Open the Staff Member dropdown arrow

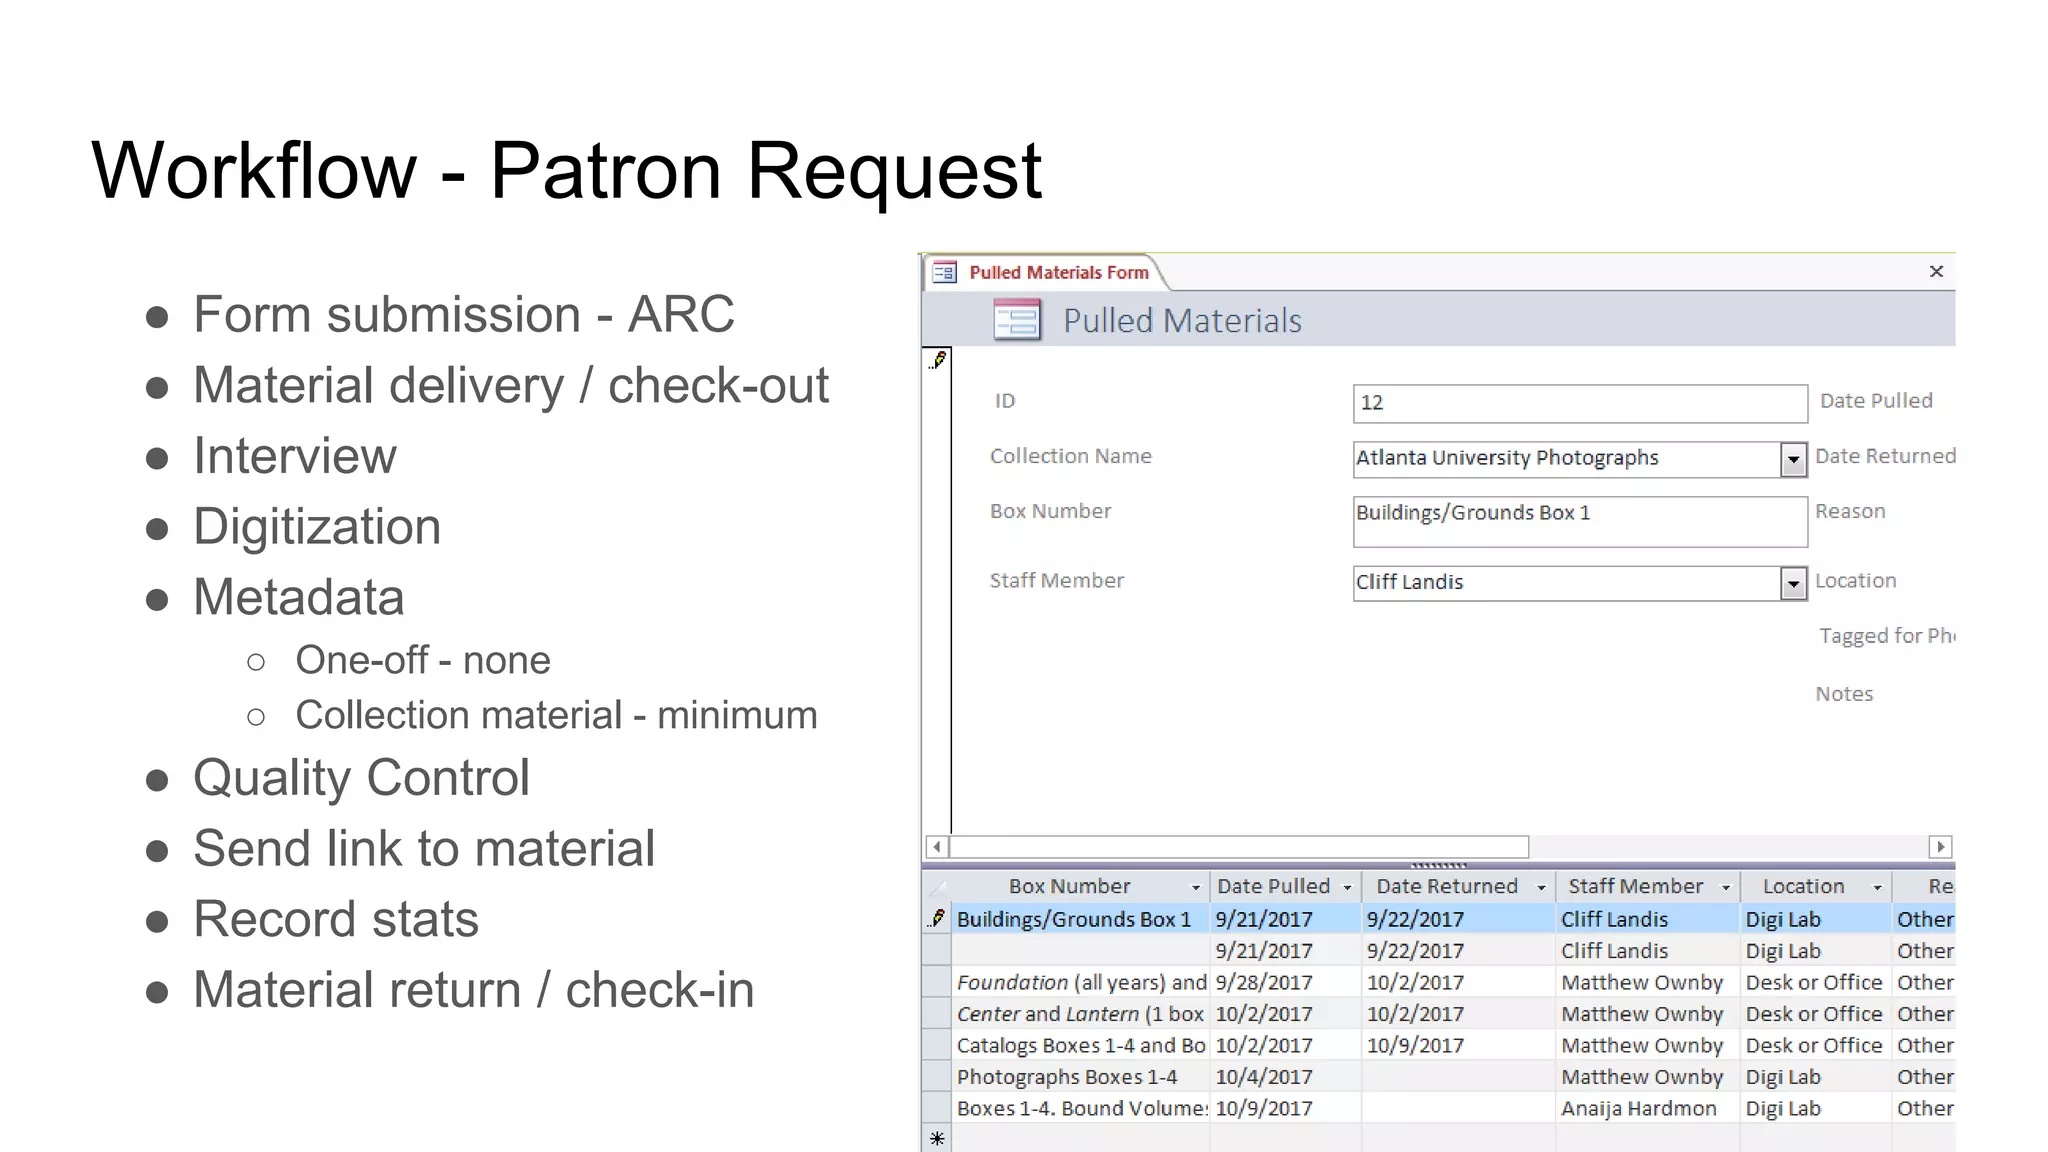[1793, 583]
